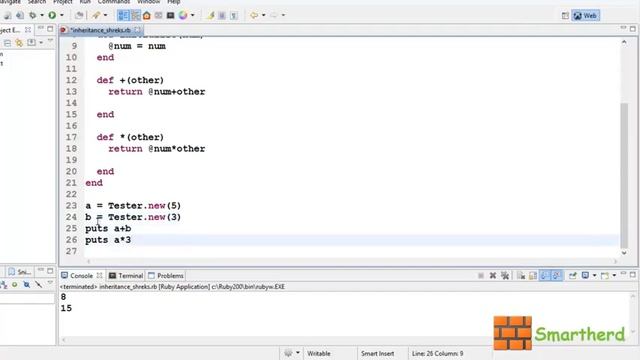This screenshot has height=360, width=640.
Task: Toggle show console on standard output change
Action: pyautogui.click(x=545, y=276)
